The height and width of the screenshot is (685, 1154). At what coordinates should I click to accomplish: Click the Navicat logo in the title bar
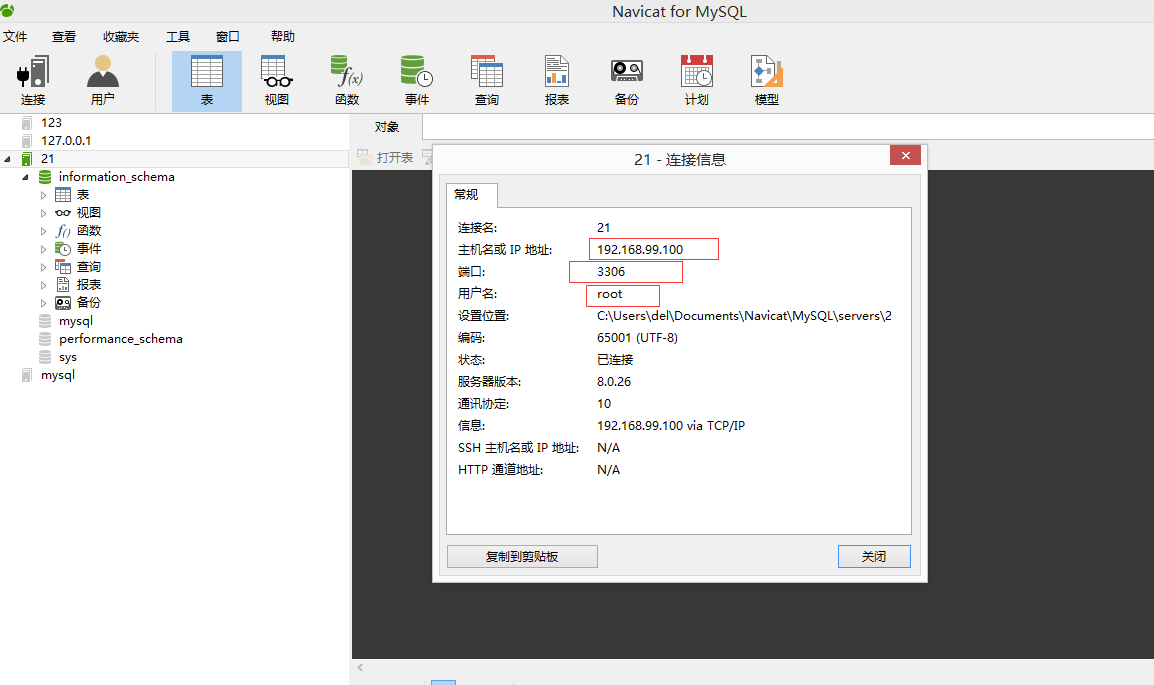[x=7, y=10]
